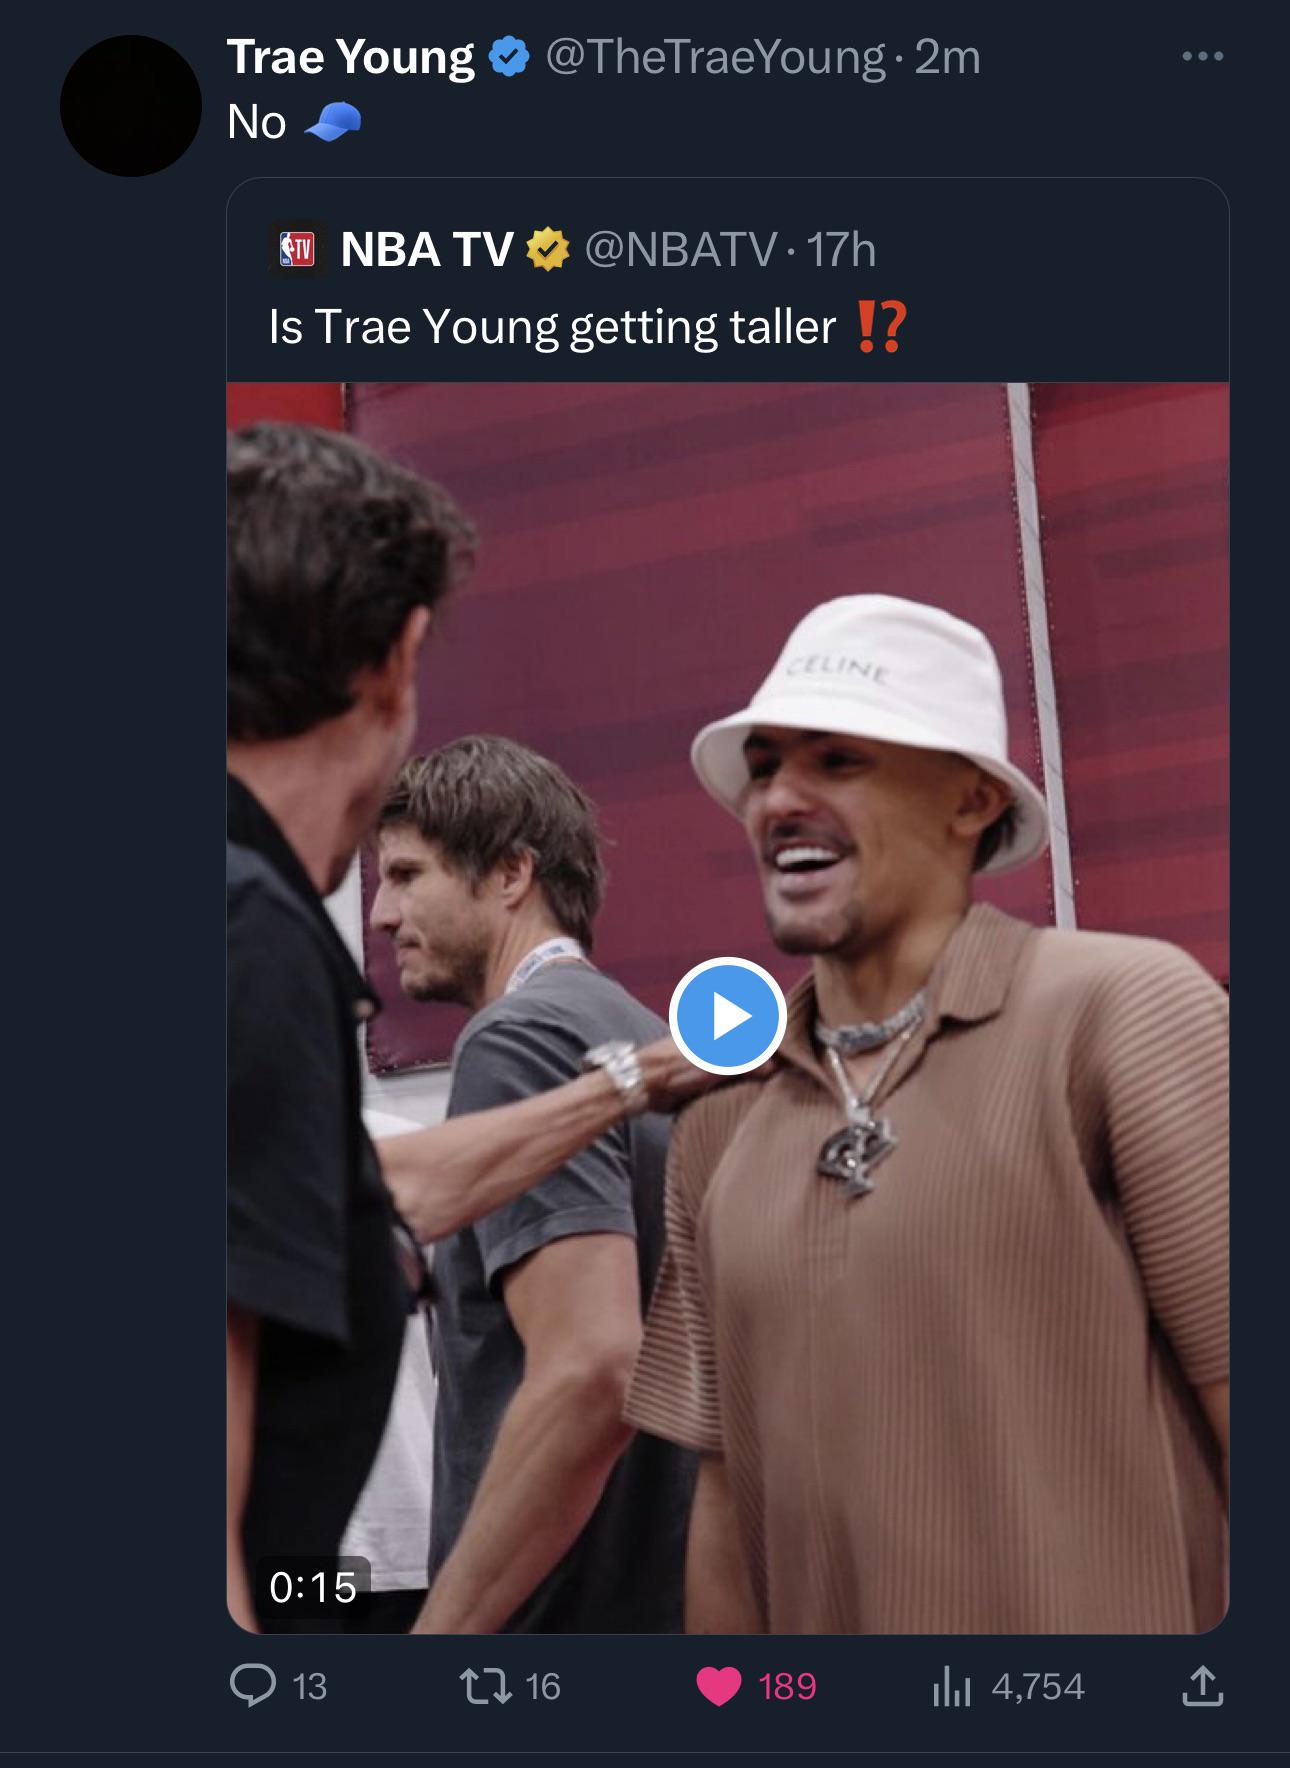Play the quoted video
The width and height of the screenshot is (1290, 1768).
tap(727, 1016)
